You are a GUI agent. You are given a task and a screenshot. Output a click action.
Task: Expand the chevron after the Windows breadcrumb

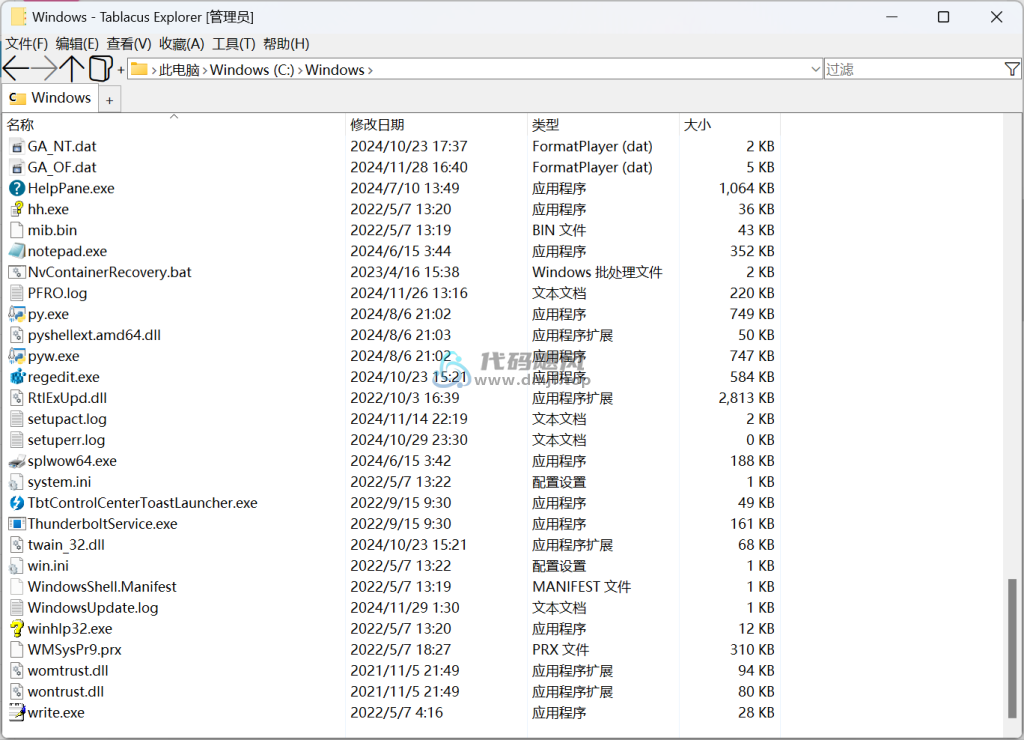tap(370, 70)
